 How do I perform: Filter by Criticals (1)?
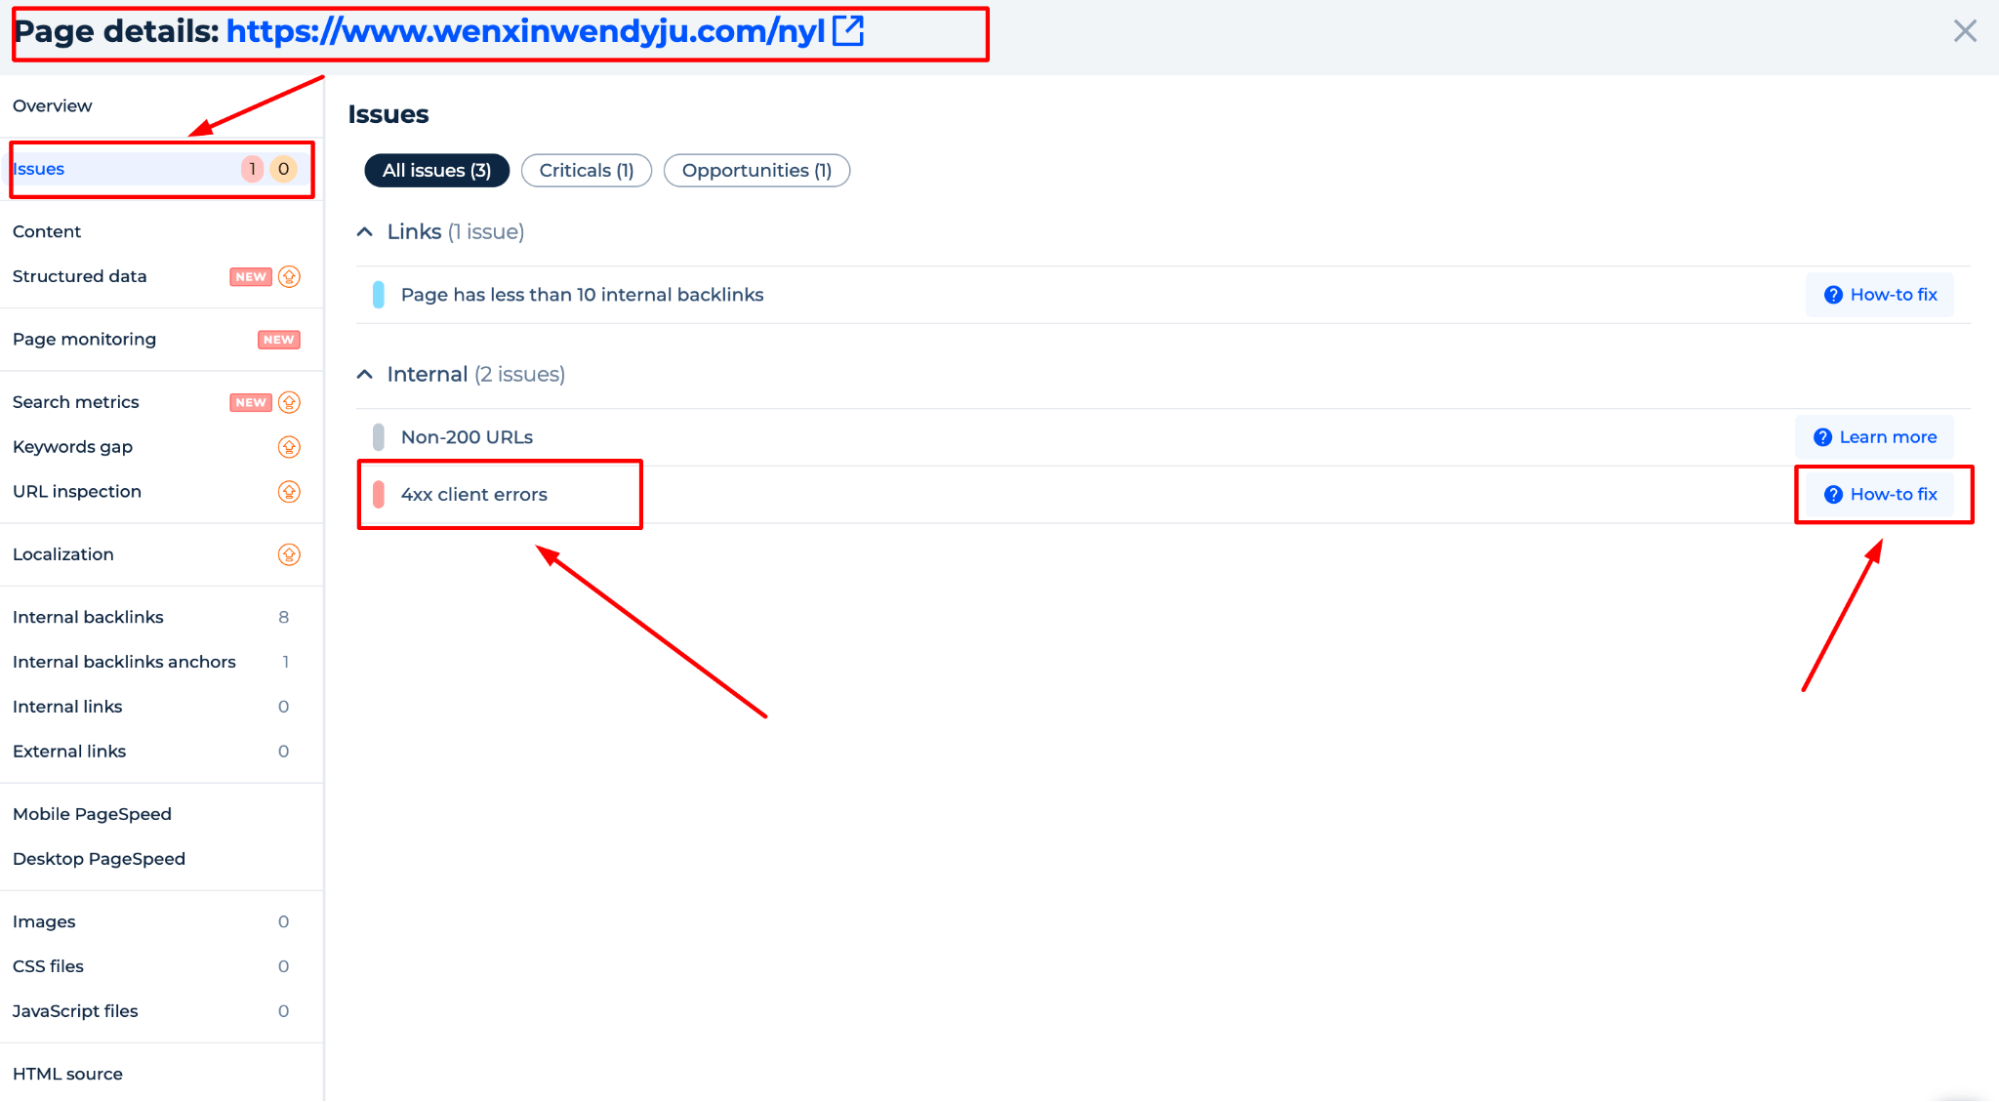click(587, 171)
